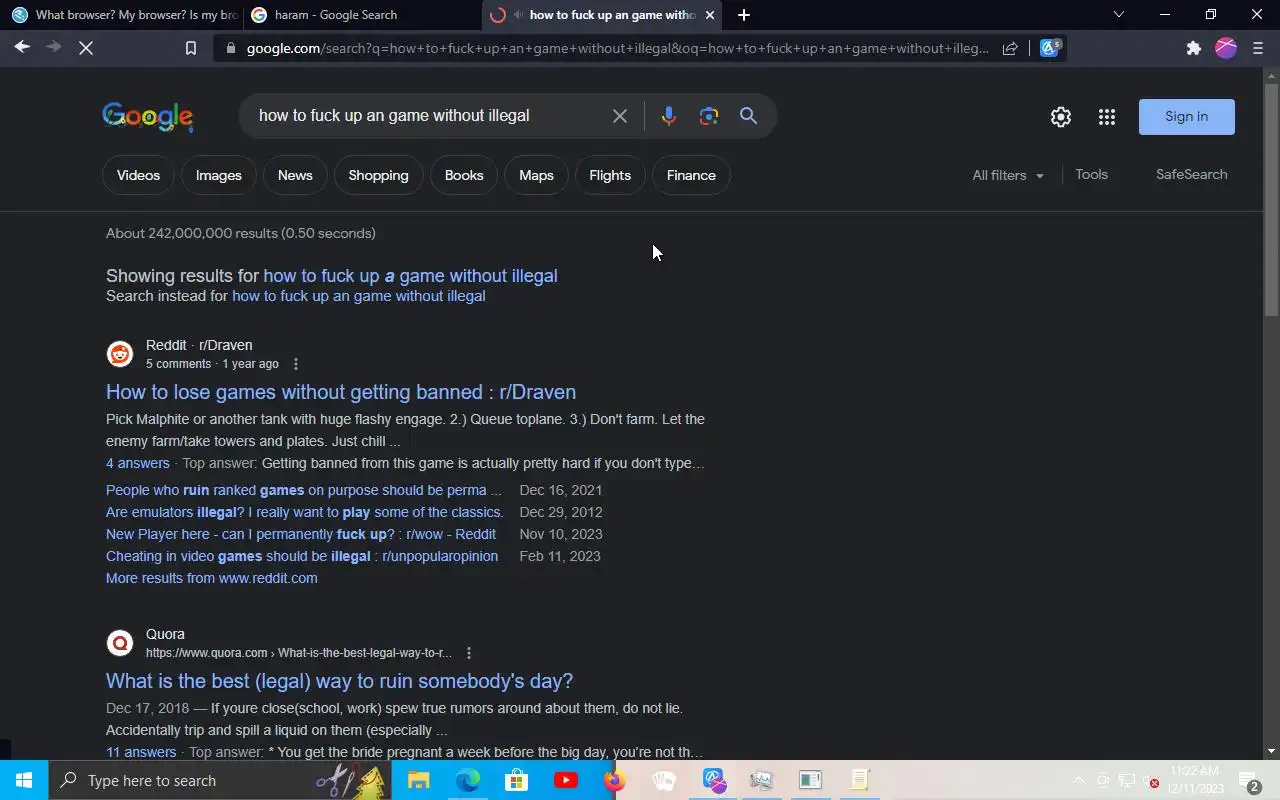Filter results by Images
The width and height of the screenshot is (1280, 800).
(x=219, y=175)
